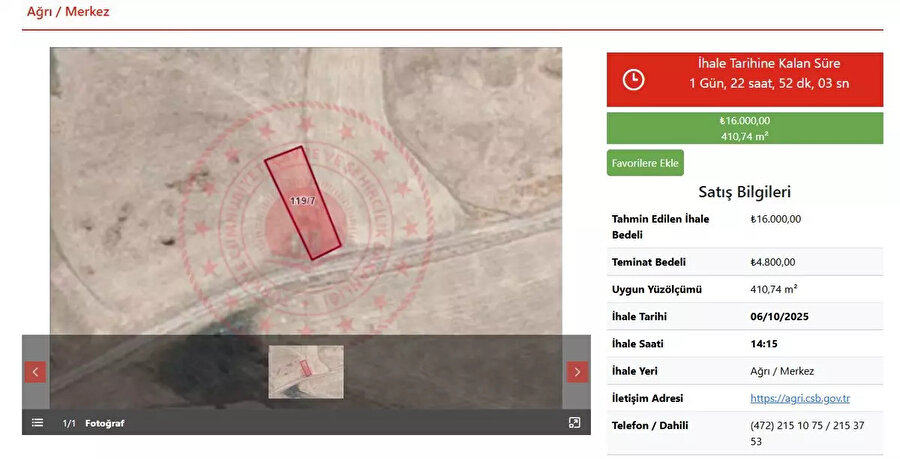This screenshot has width=900, height=459.
Task: Advance to the next photo using the right arrow
Action: pos(577,372)
